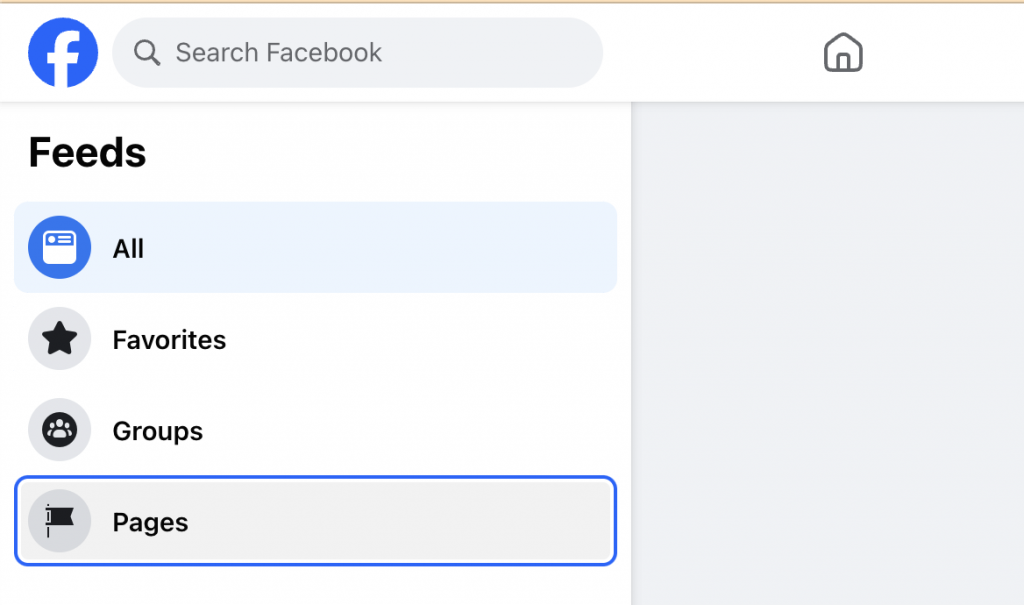
Task: Click the magnifying glass search icon
Action: pos(146,52)
